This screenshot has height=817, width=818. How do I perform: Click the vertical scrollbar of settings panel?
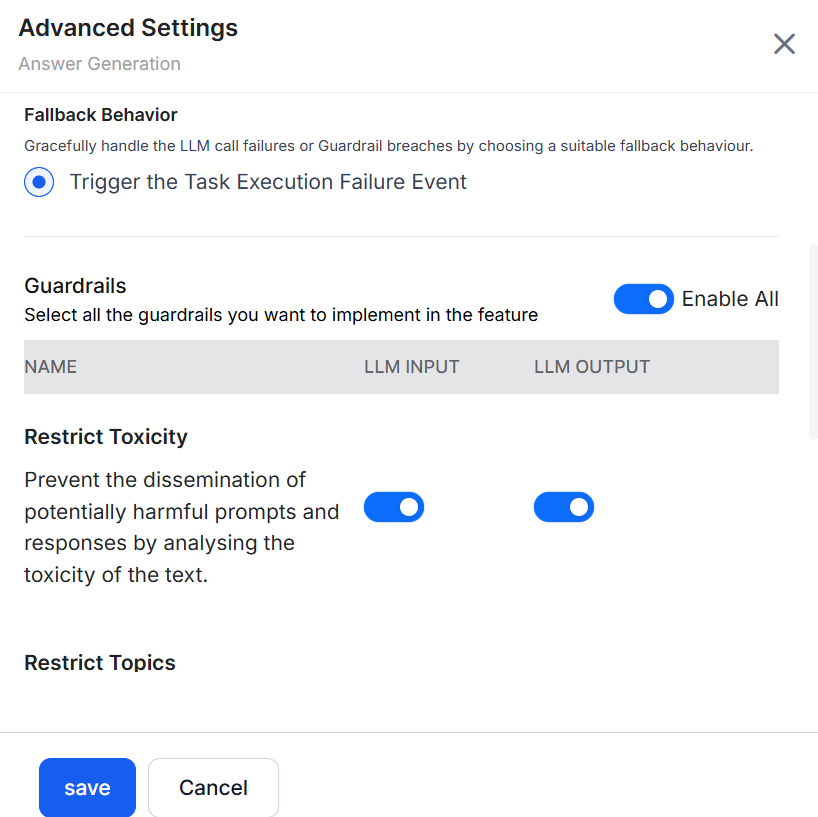coord(813,340)
